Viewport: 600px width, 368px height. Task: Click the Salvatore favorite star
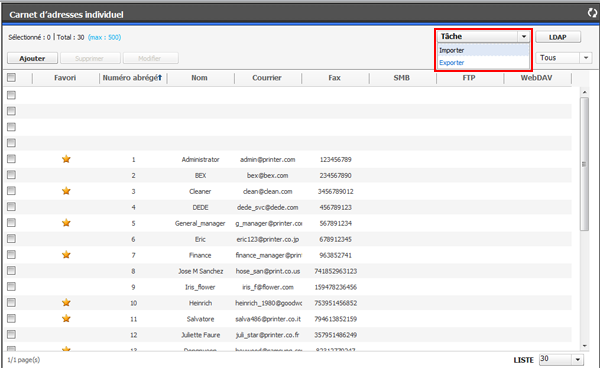pyautogui.click(x=66, y=318)
